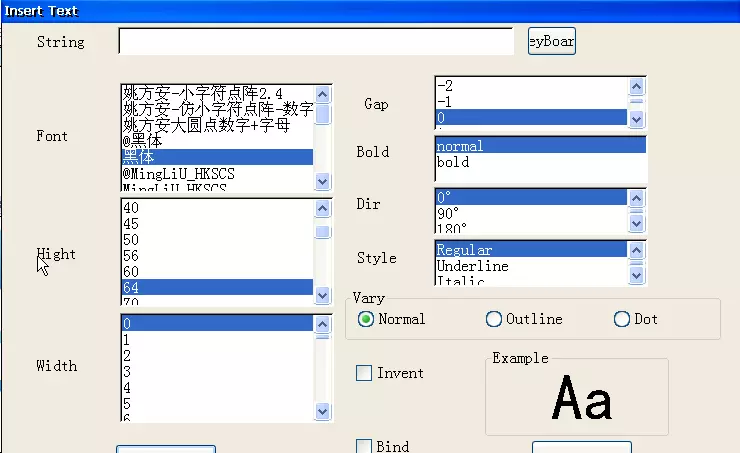740x453 pixels.
Task: Pick width value 4
Action: [217, 388]
